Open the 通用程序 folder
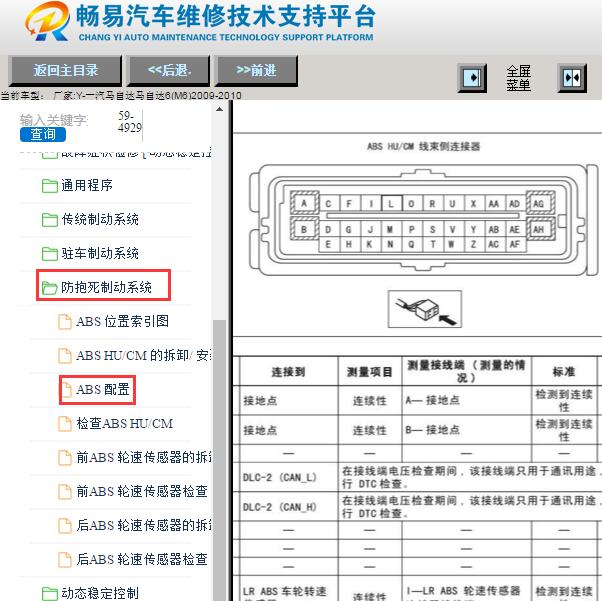Viewport: 602px width, 601px height. [x=87, y=185]
